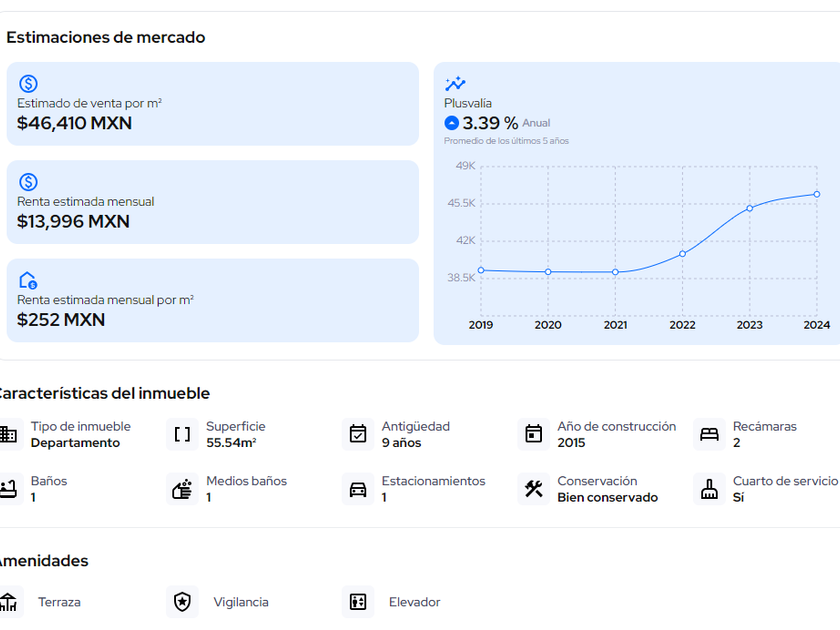The image size is (840, 630).
Task: Click the $46,410 MXN sale estimate card
Action: pos(212,104)
